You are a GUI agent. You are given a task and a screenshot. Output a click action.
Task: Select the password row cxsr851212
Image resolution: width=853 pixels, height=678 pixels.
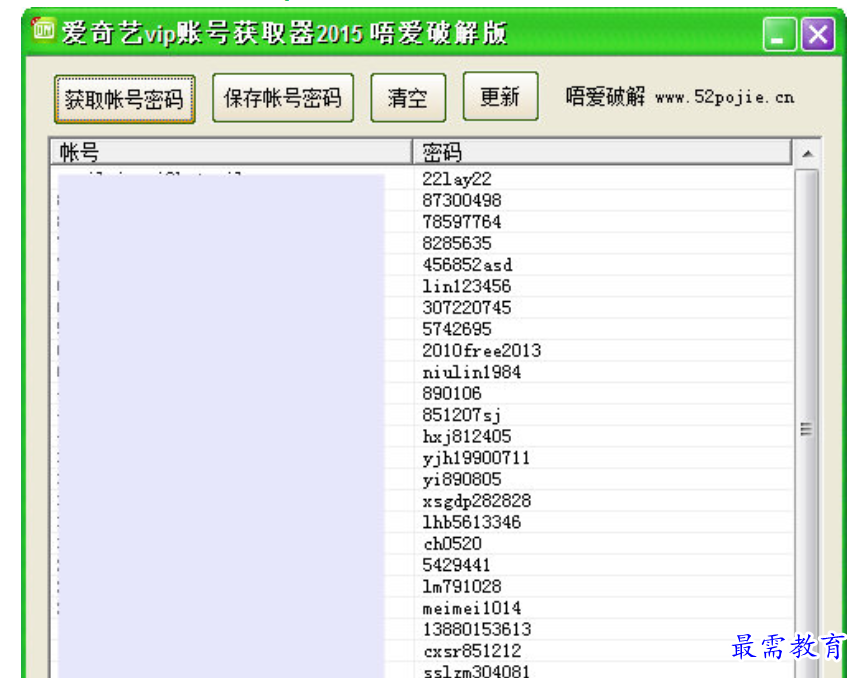point(472,650)
